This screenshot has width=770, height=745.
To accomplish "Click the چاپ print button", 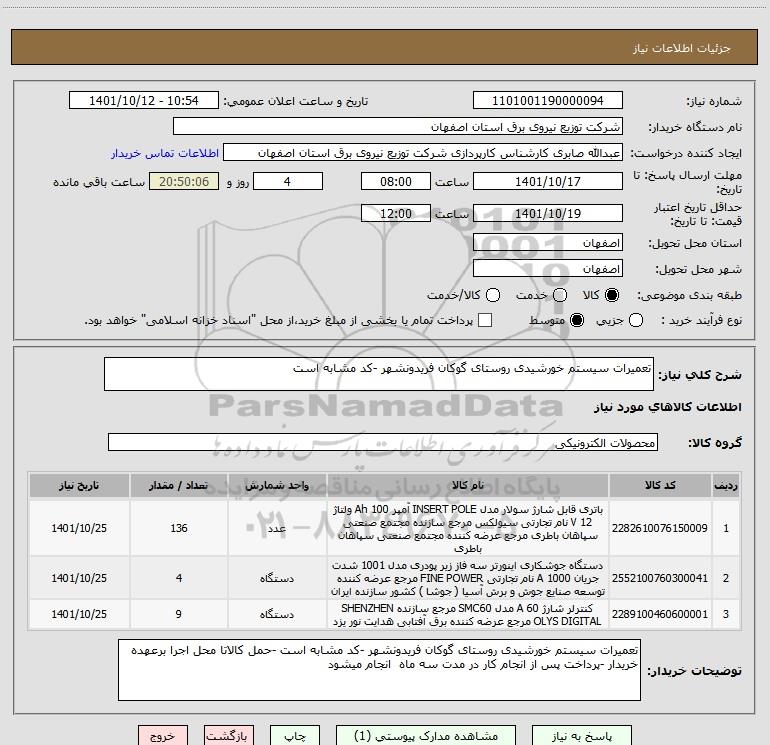I will 295,736.
